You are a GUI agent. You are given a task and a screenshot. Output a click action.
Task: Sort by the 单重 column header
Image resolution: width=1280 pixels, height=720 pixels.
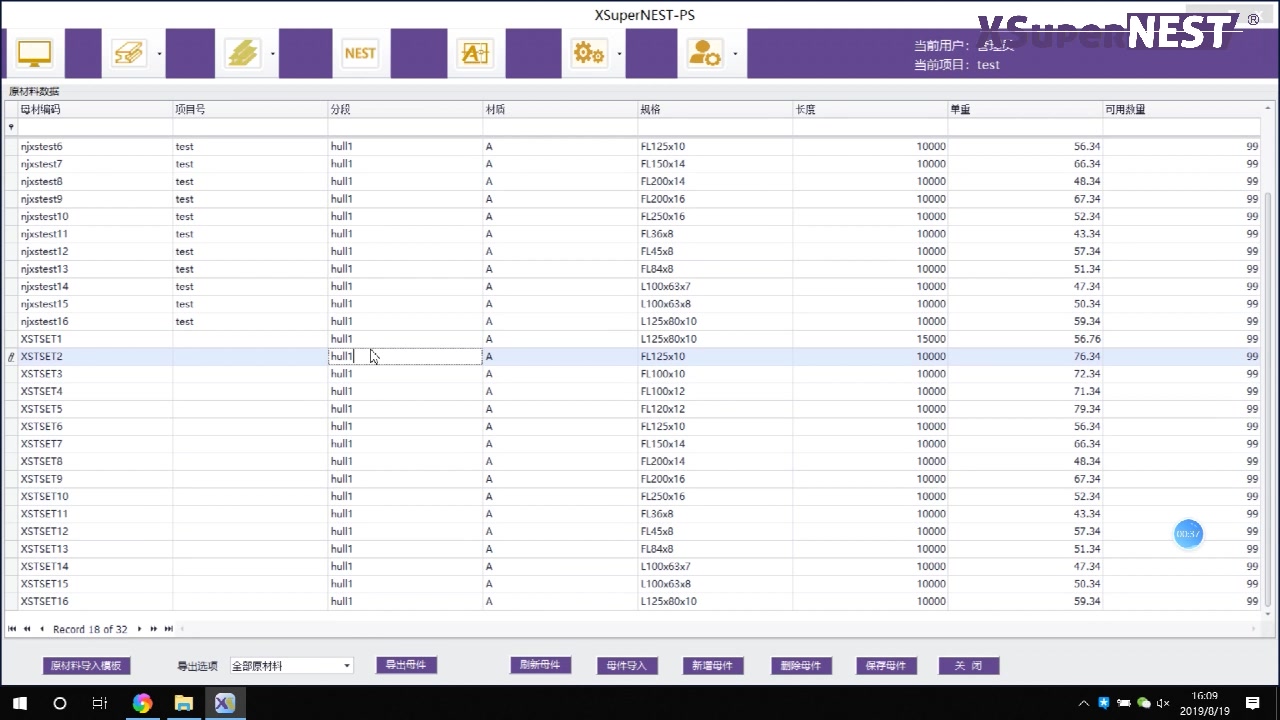pyautogui.click(x=1025, y=109)
